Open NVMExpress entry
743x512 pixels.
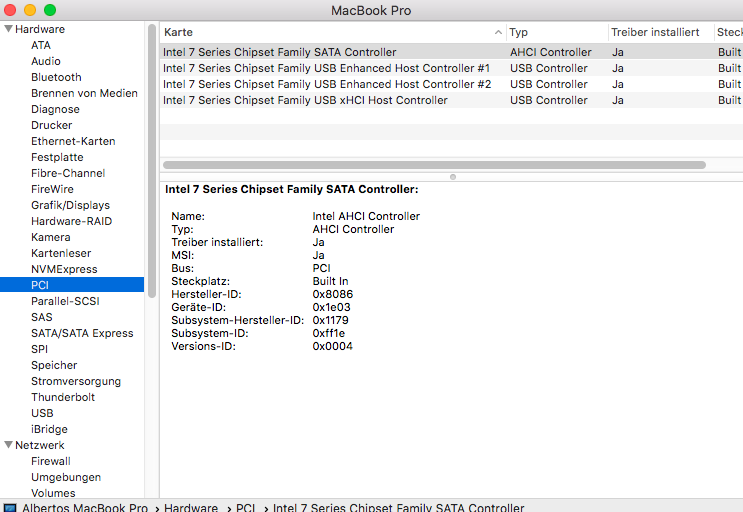coord(64,269)
